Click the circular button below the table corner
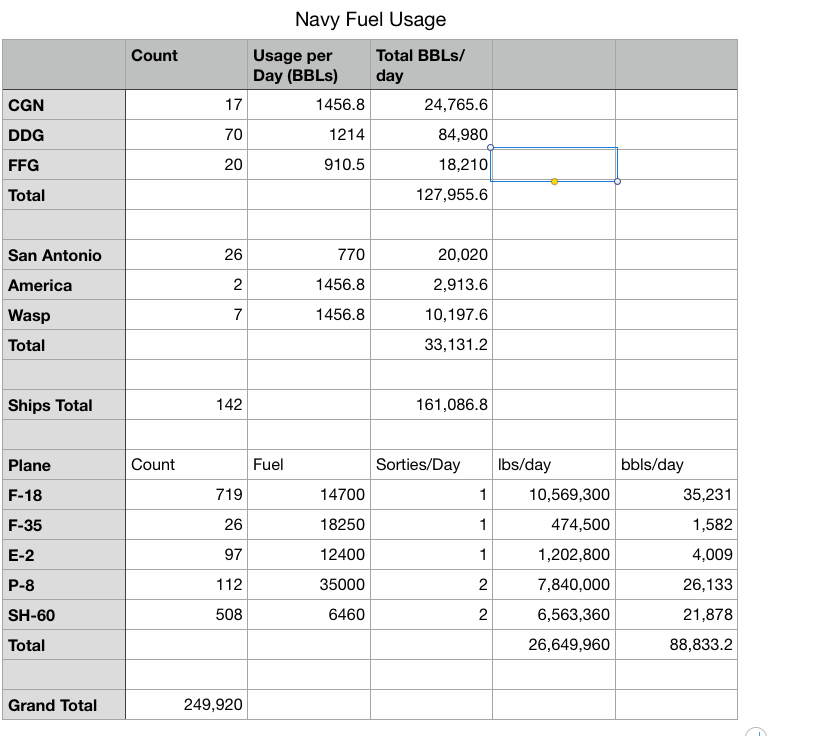The height and width of the screenshot is (736, 822). pyautogui.click(x=756, y=732)
